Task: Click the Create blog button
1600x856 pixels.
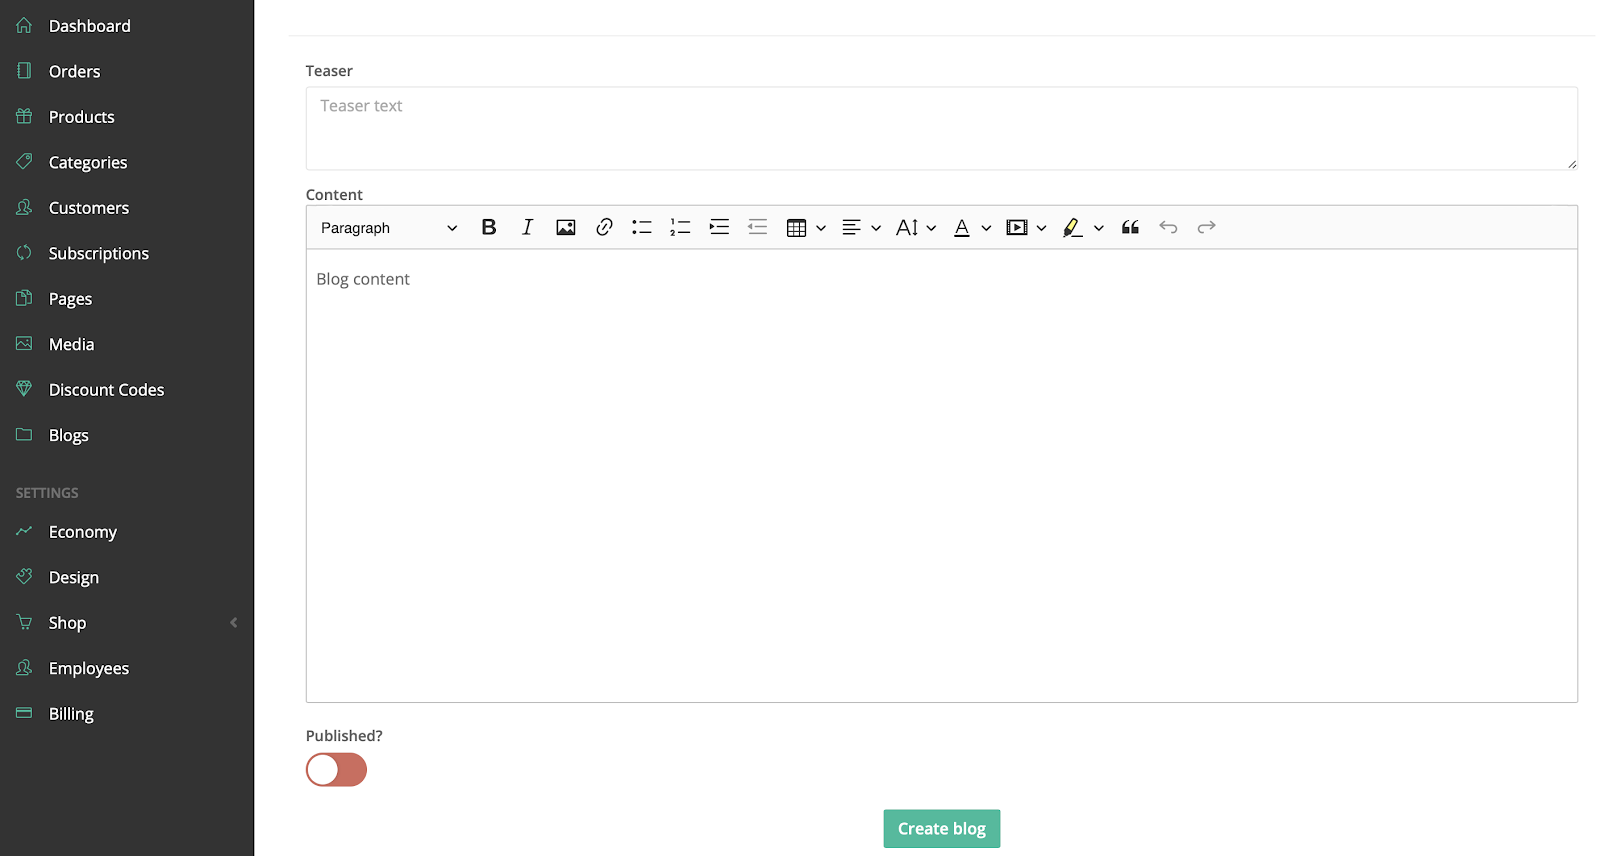Action: [x=942, y=829]
